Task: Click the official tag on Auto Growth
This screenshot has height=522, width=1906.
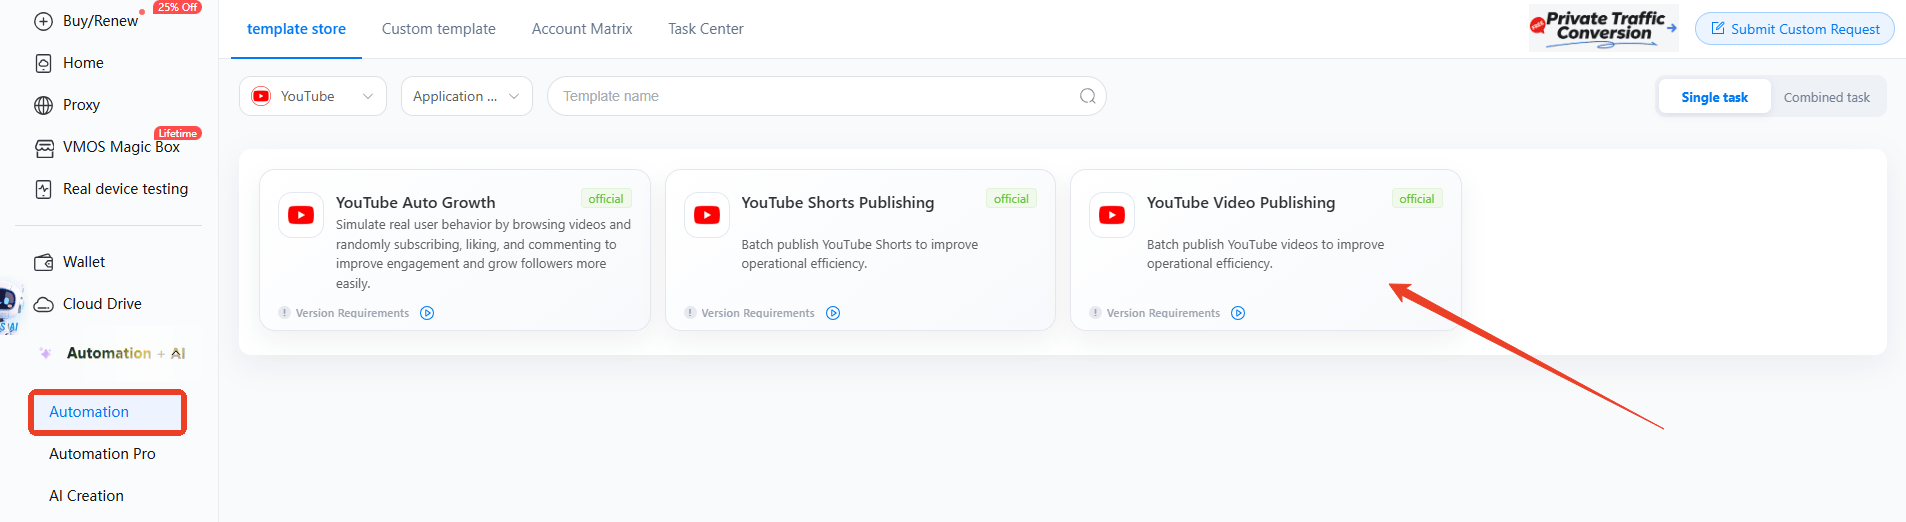Action: (606, 199)
